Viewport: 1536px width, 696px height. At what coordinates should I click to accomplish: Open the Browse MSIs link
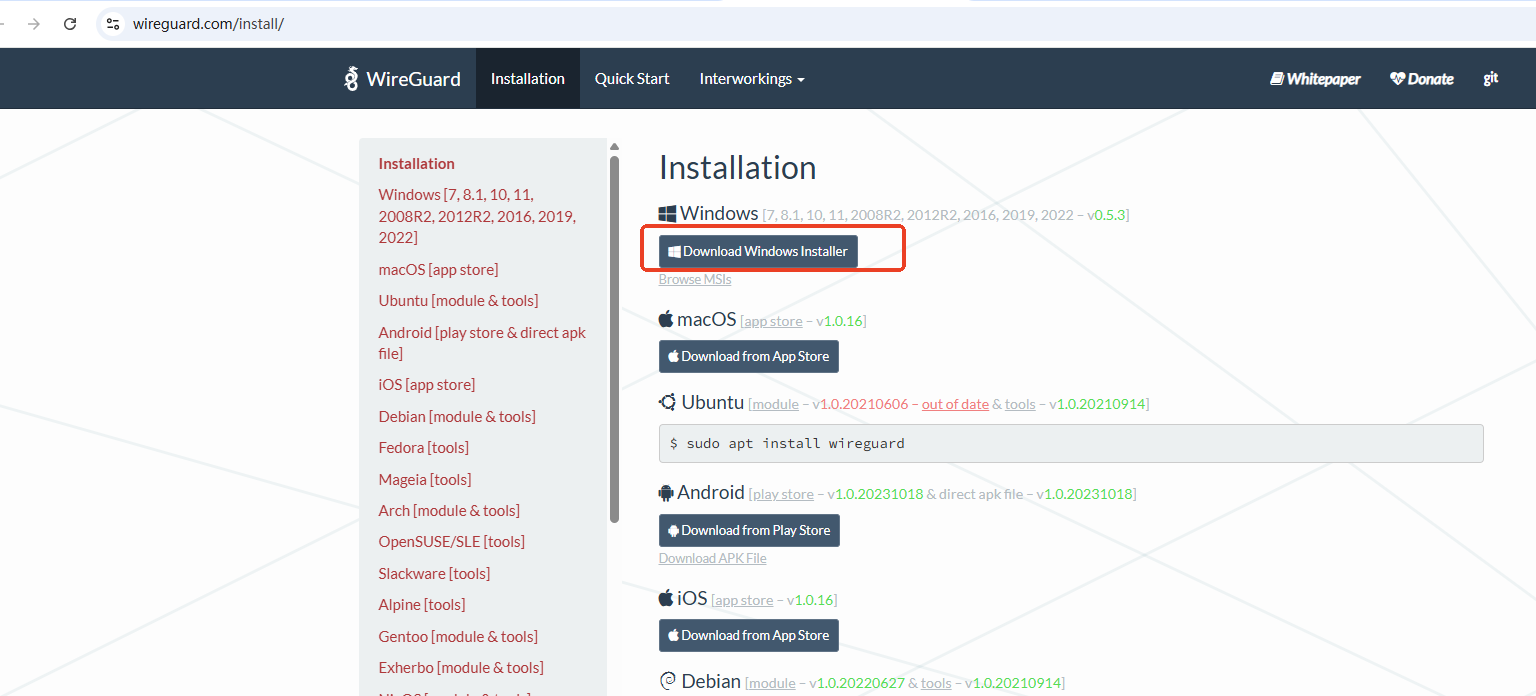[695, 280]
